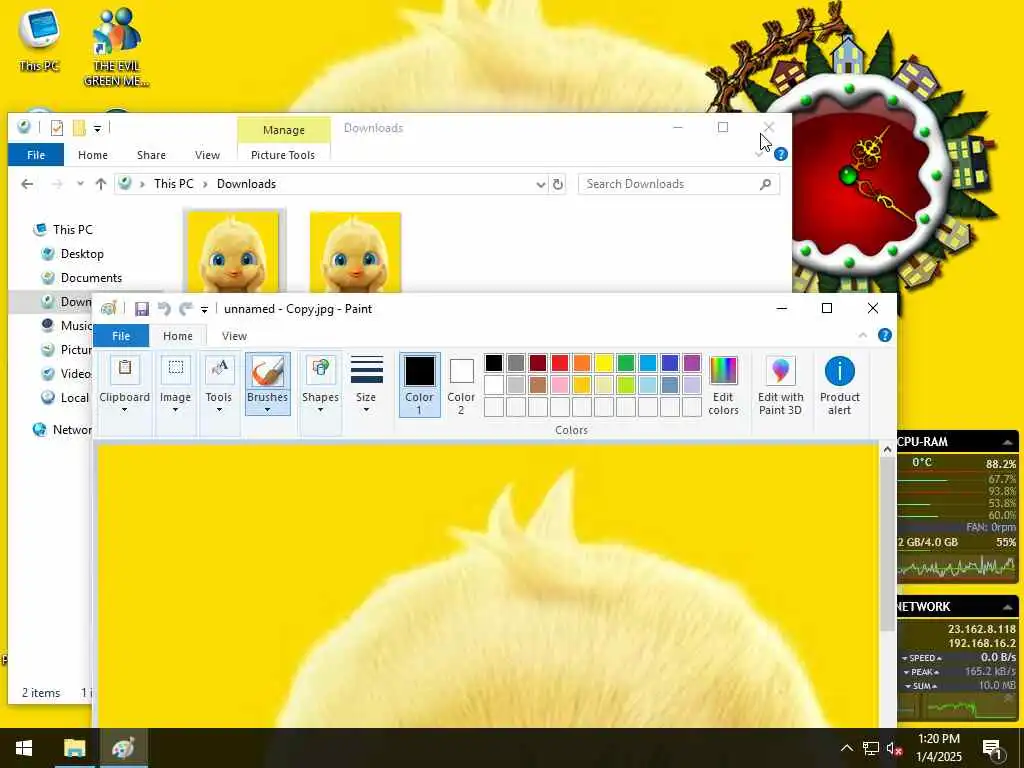
Task: Click the Manage contextual tab in Explorer
Action: (283, 130)
